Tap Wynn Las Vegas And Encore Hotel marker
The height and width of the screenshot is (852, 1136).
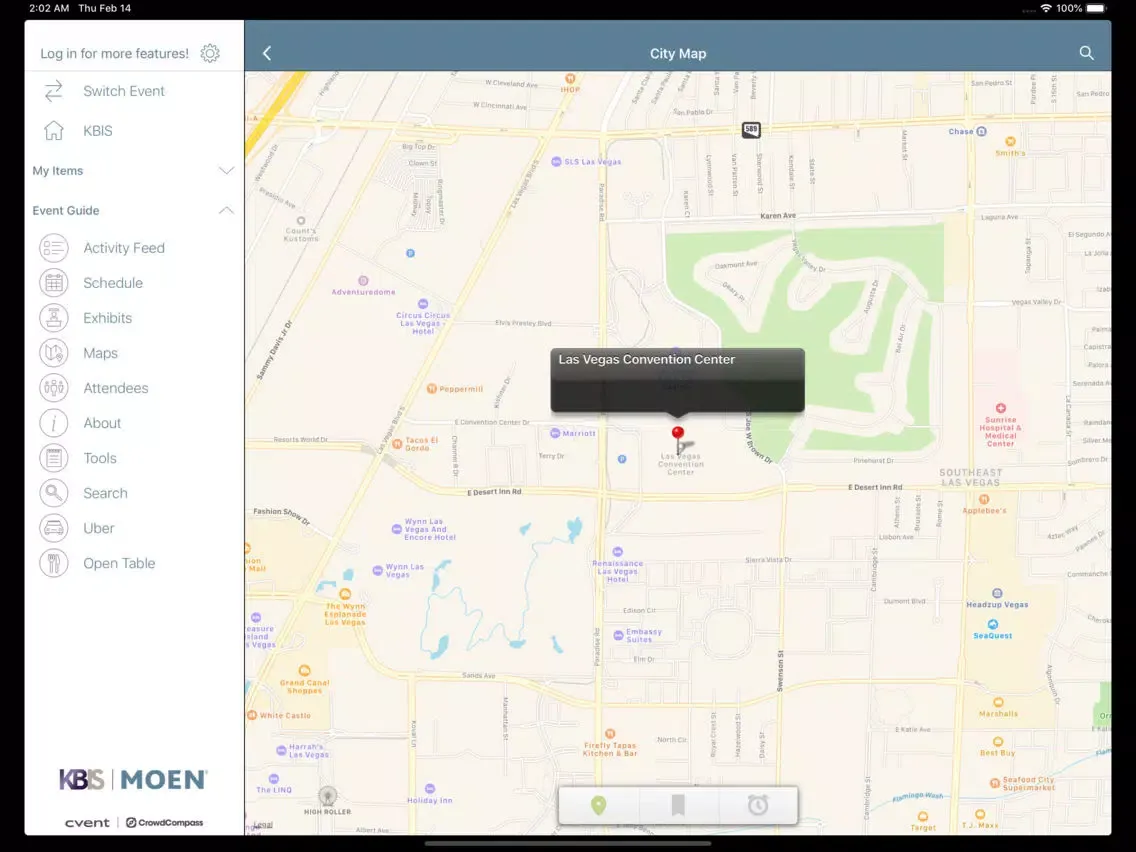396,529
